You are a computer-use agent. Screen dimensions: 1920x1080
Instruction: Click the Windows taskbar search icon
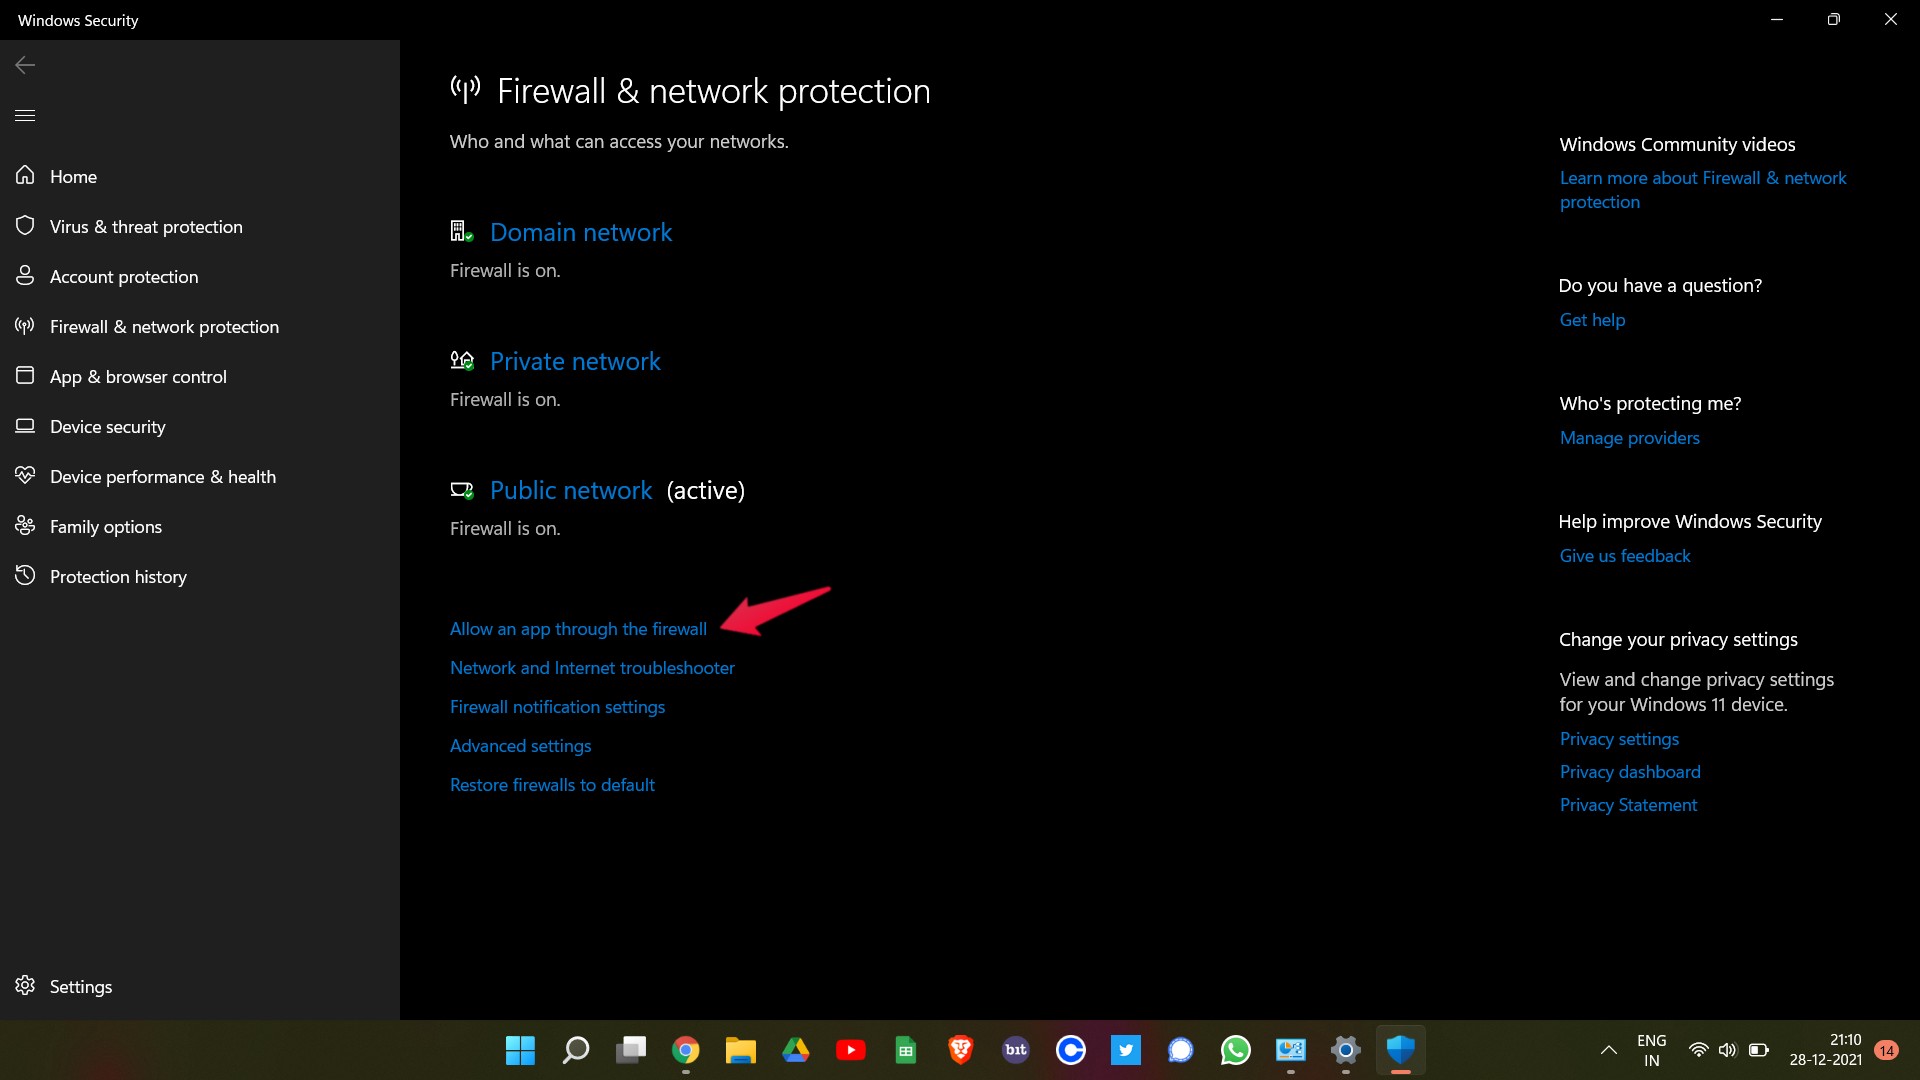click(576, 1050)
